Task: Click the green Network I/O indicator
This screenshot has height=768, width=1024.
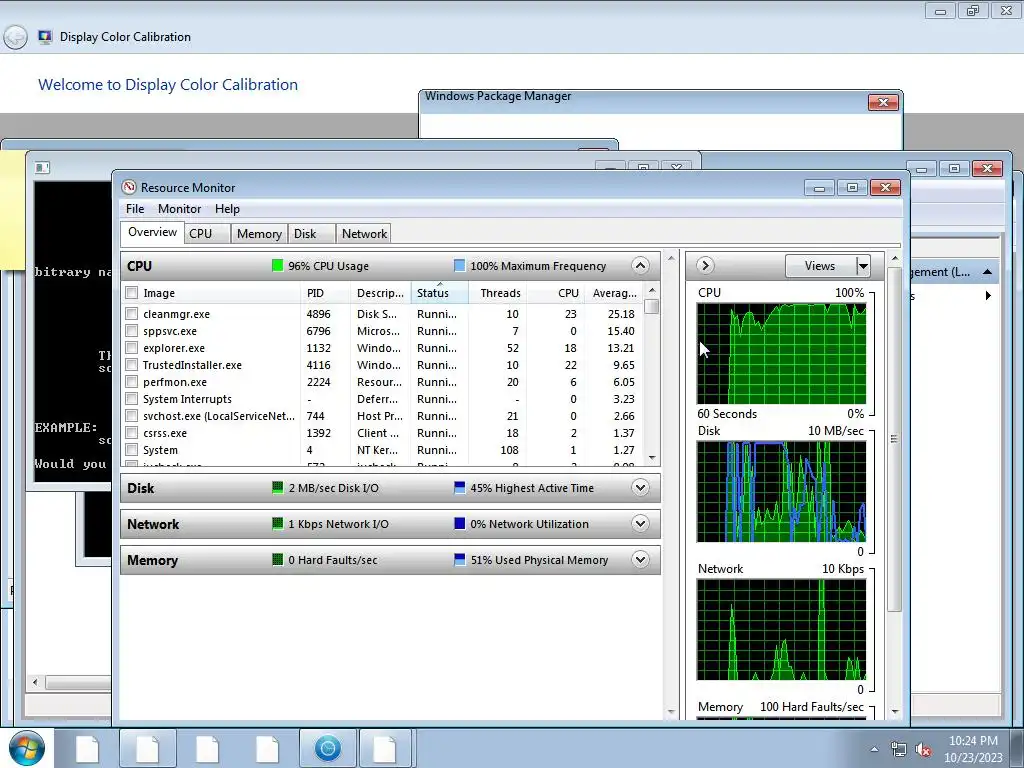Action: [x=278, y=523]
